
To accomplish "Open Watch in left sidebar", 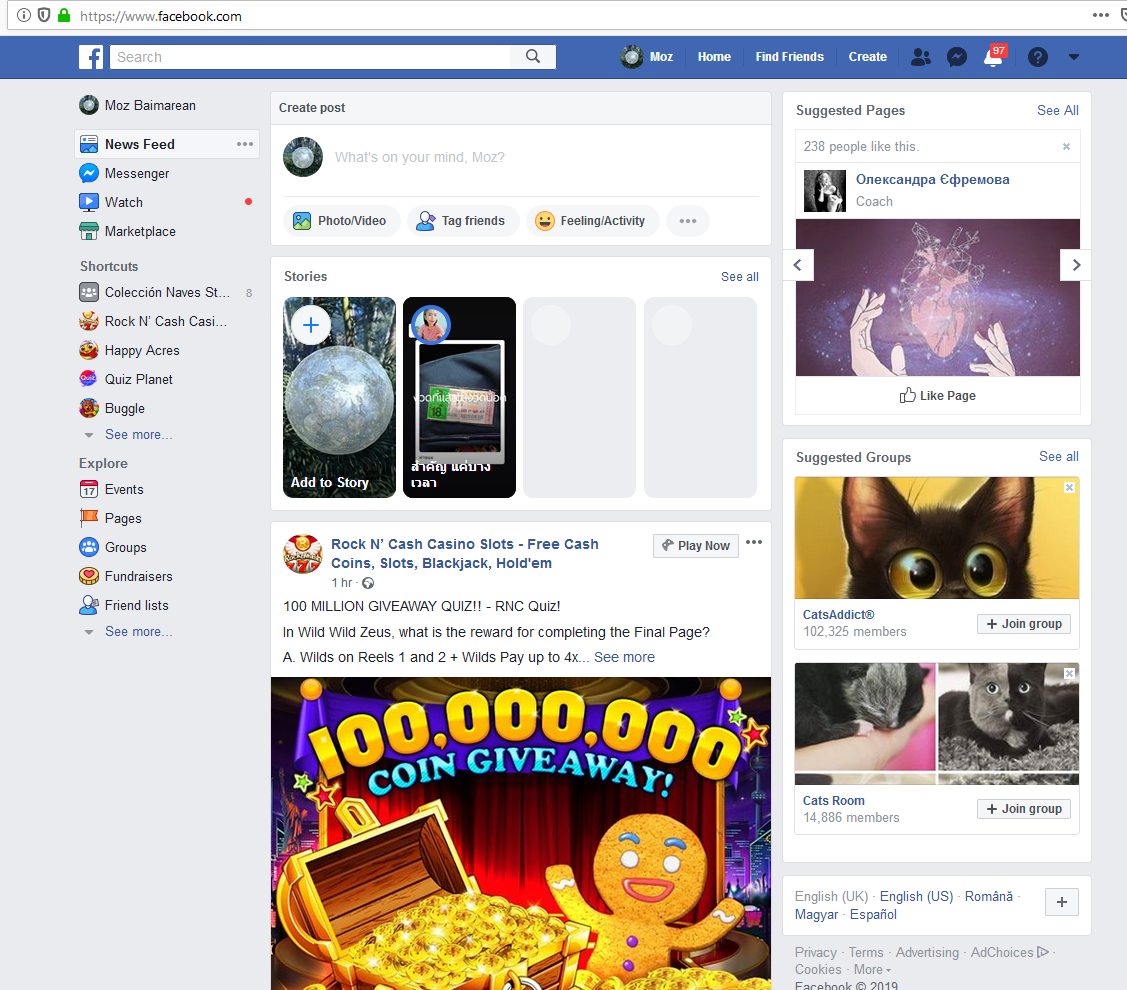I will (x=124, y=202).
